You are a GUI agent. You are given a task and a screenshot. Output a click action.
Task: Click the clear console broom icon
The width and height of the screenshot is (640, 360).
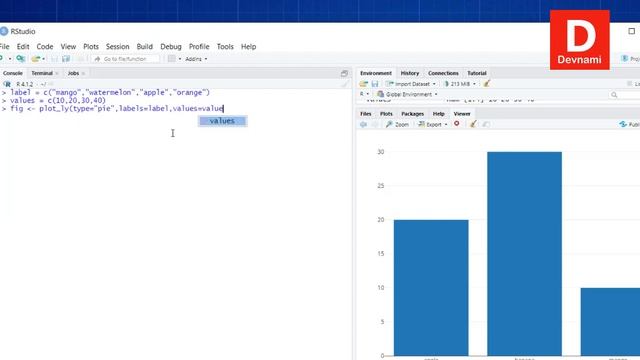[x=345, y=84]
